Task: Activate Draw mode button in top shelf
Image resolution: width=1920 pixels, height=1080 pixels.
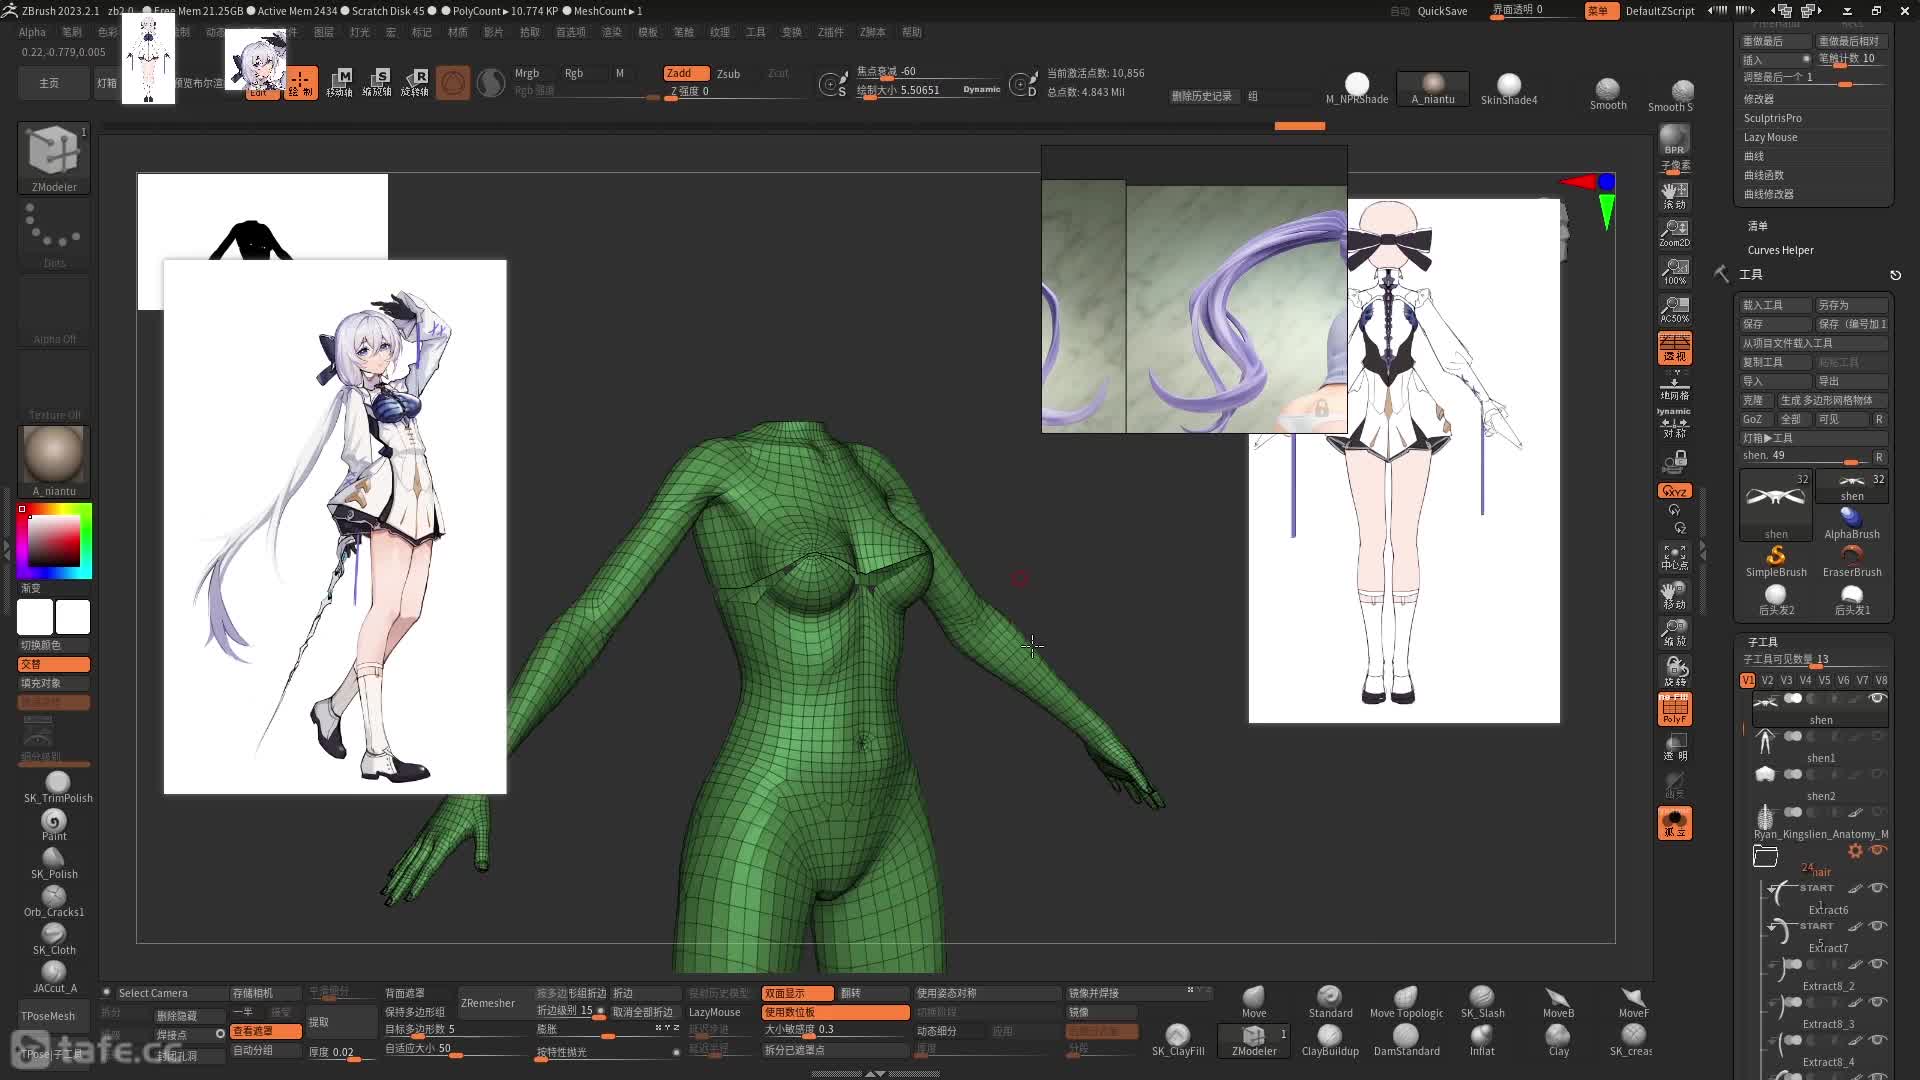Action: pos(301,82)
